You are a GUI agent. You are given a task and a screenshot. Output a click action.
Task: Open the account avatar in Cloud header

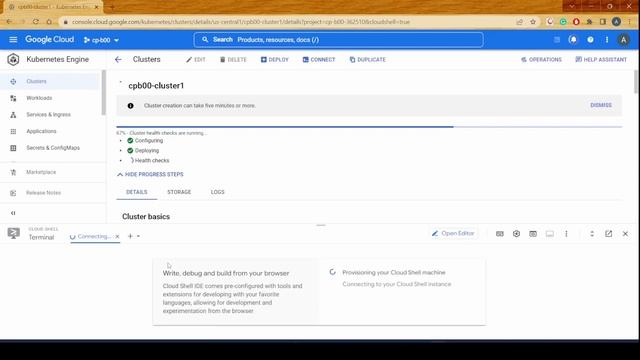[x=623, y=40]
